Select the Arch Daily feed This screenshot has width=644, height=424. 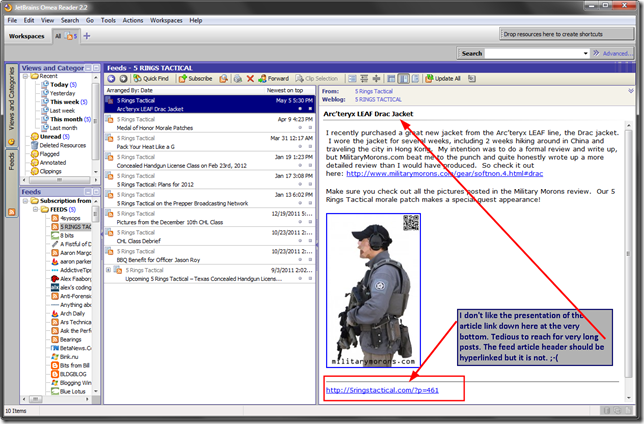tap(68, 313)
